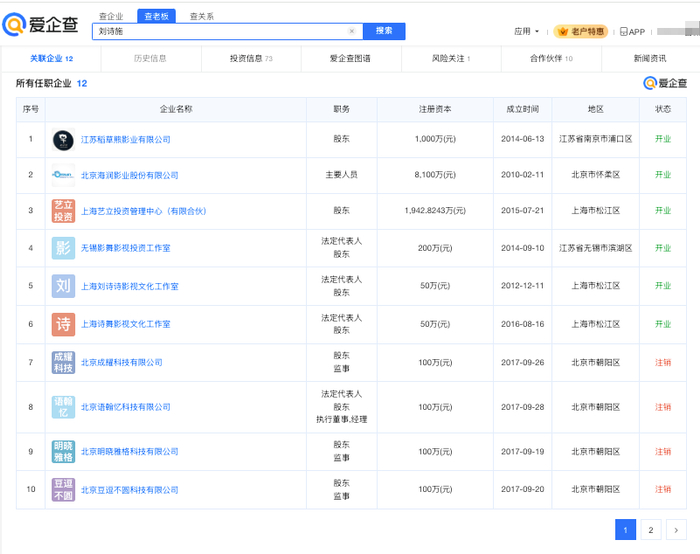Open the 风险关注 tab
Image resolution: width=700 pixels, height=554 pixels.
(x=451, y=59)
